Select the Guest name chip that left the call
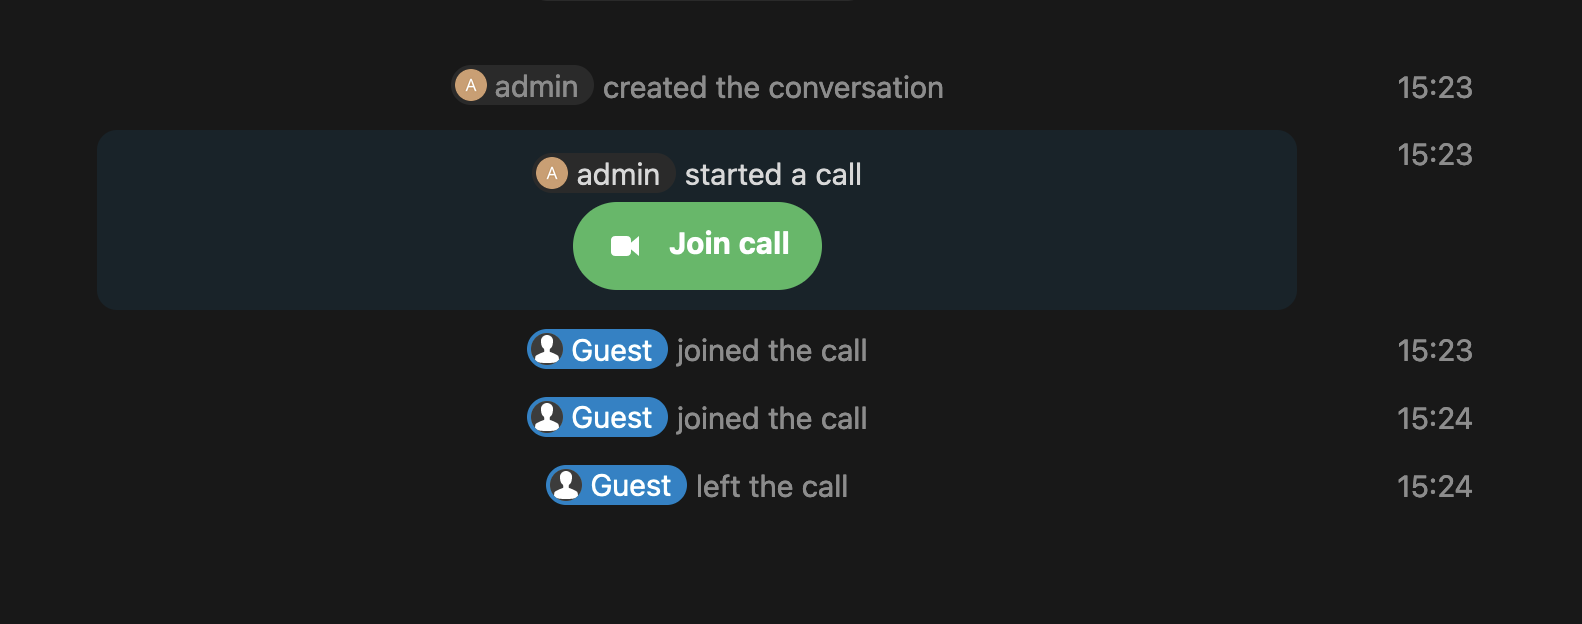This screenshot has width=1582, height=624. pos(615,485)
